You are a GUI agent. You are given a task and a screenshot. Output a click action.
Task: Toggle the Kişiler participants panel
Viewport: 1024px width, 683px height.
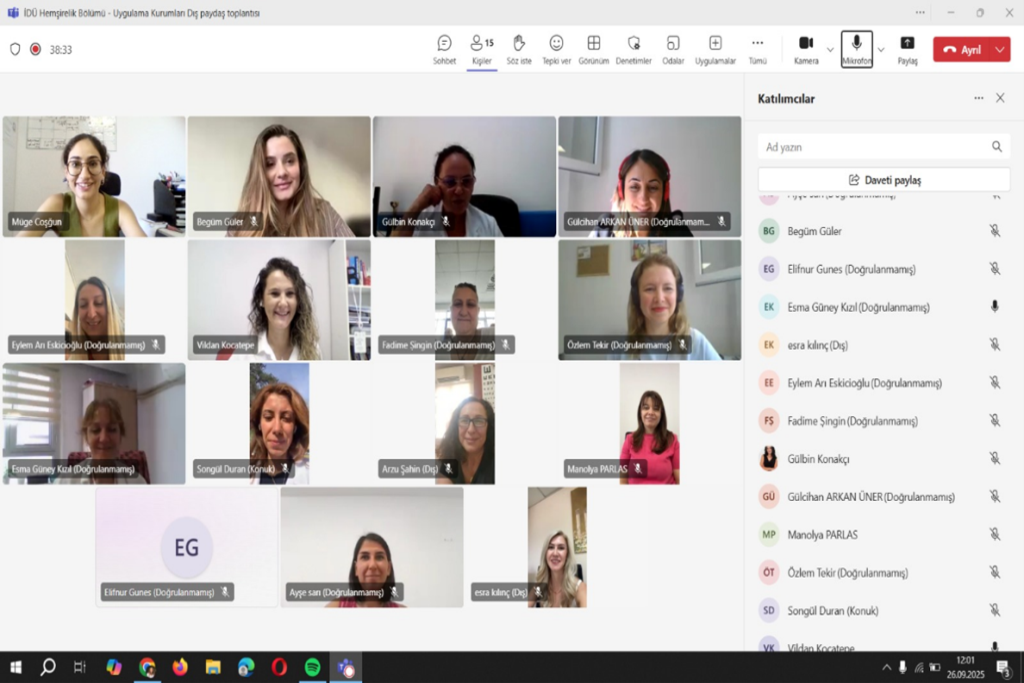pyautogui.click(x=482, y=48)
